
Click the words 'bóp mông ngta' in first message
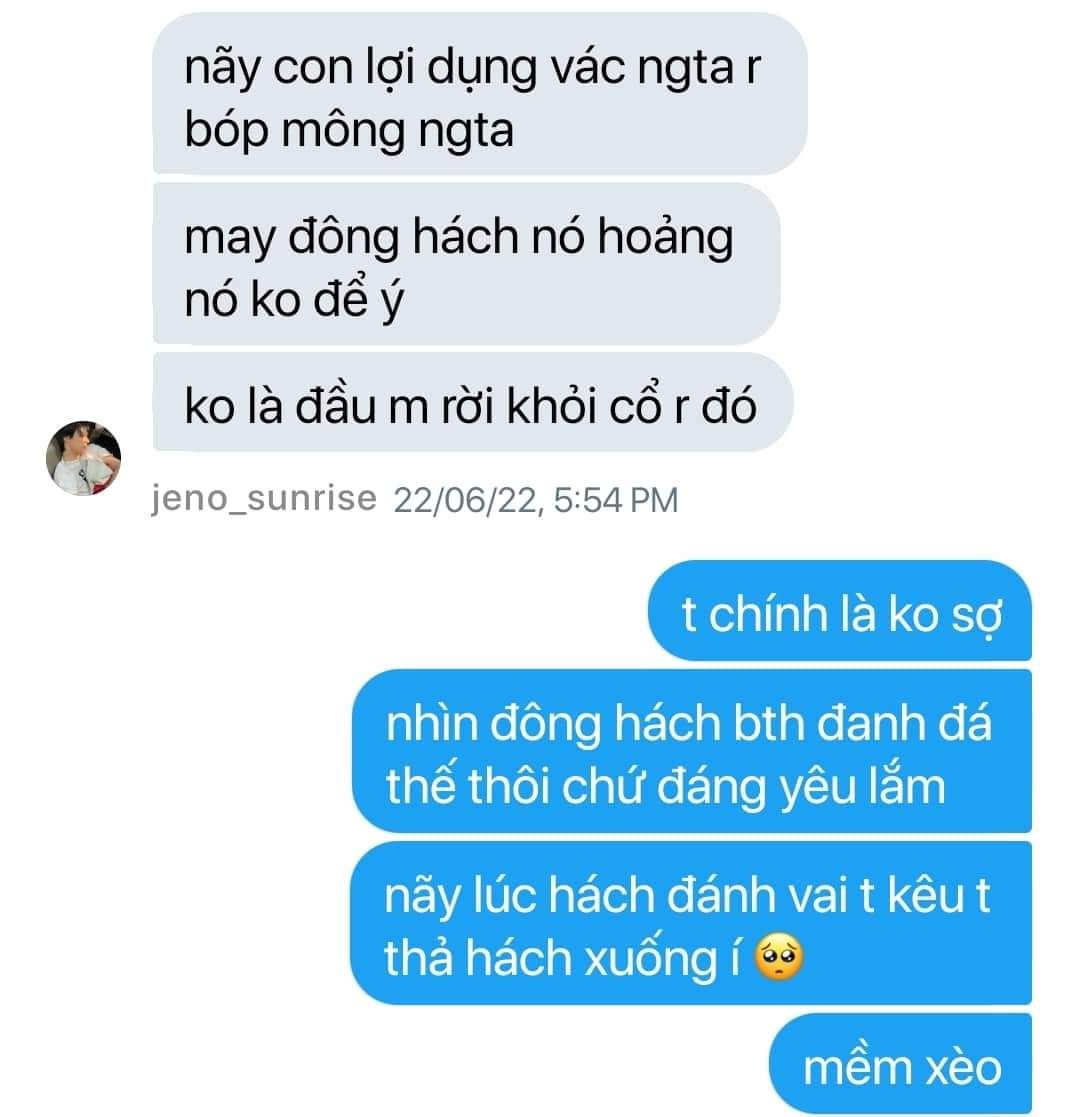[349, 130]
